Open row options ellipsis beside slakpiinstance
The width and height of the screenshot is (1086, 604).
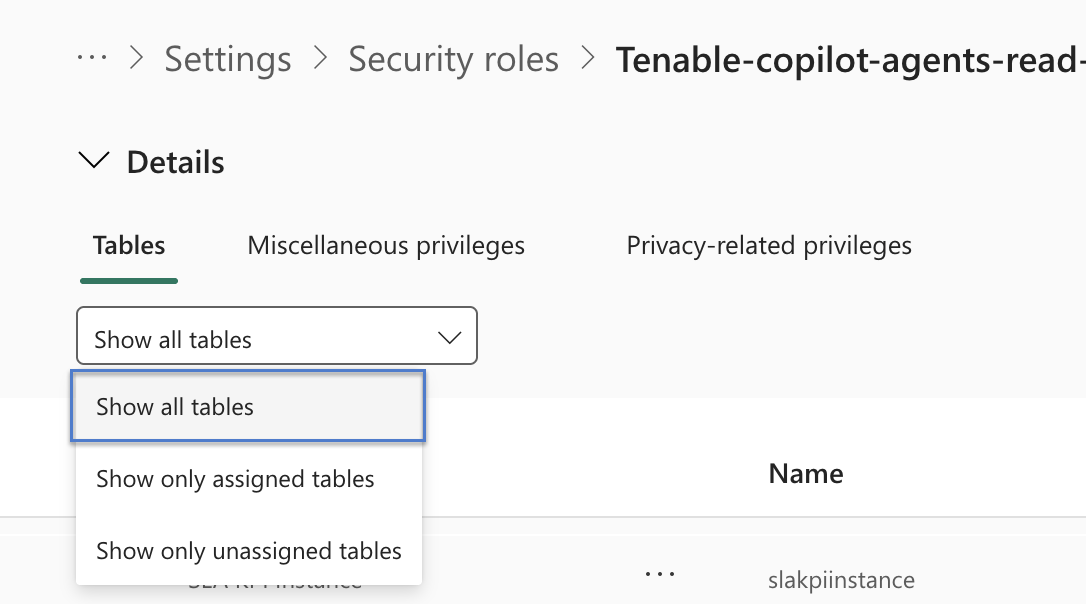[x=660, y=574]
